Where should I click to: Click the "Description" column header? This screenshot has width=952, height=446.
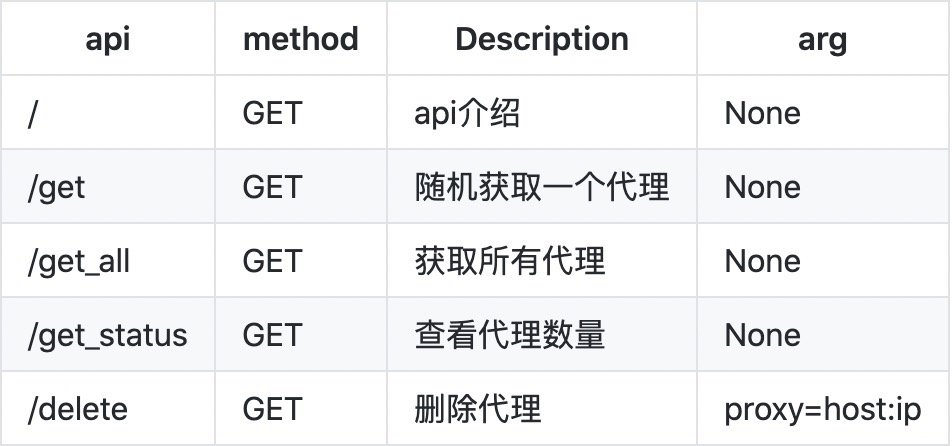point(542,39)
